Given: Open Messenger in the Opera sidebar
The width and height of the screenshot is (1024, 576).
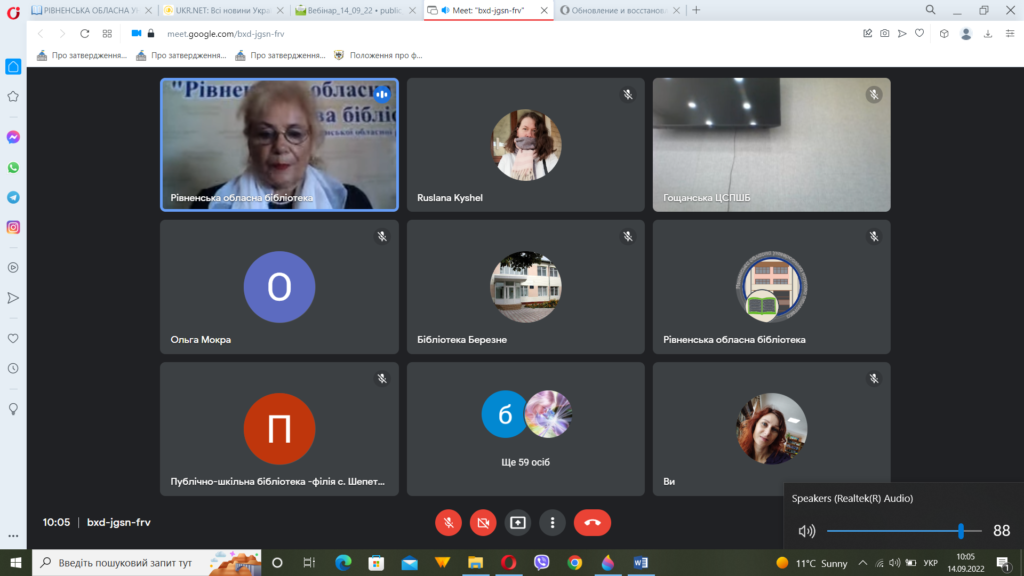Looking at the screenshot, I should [13, 137].
